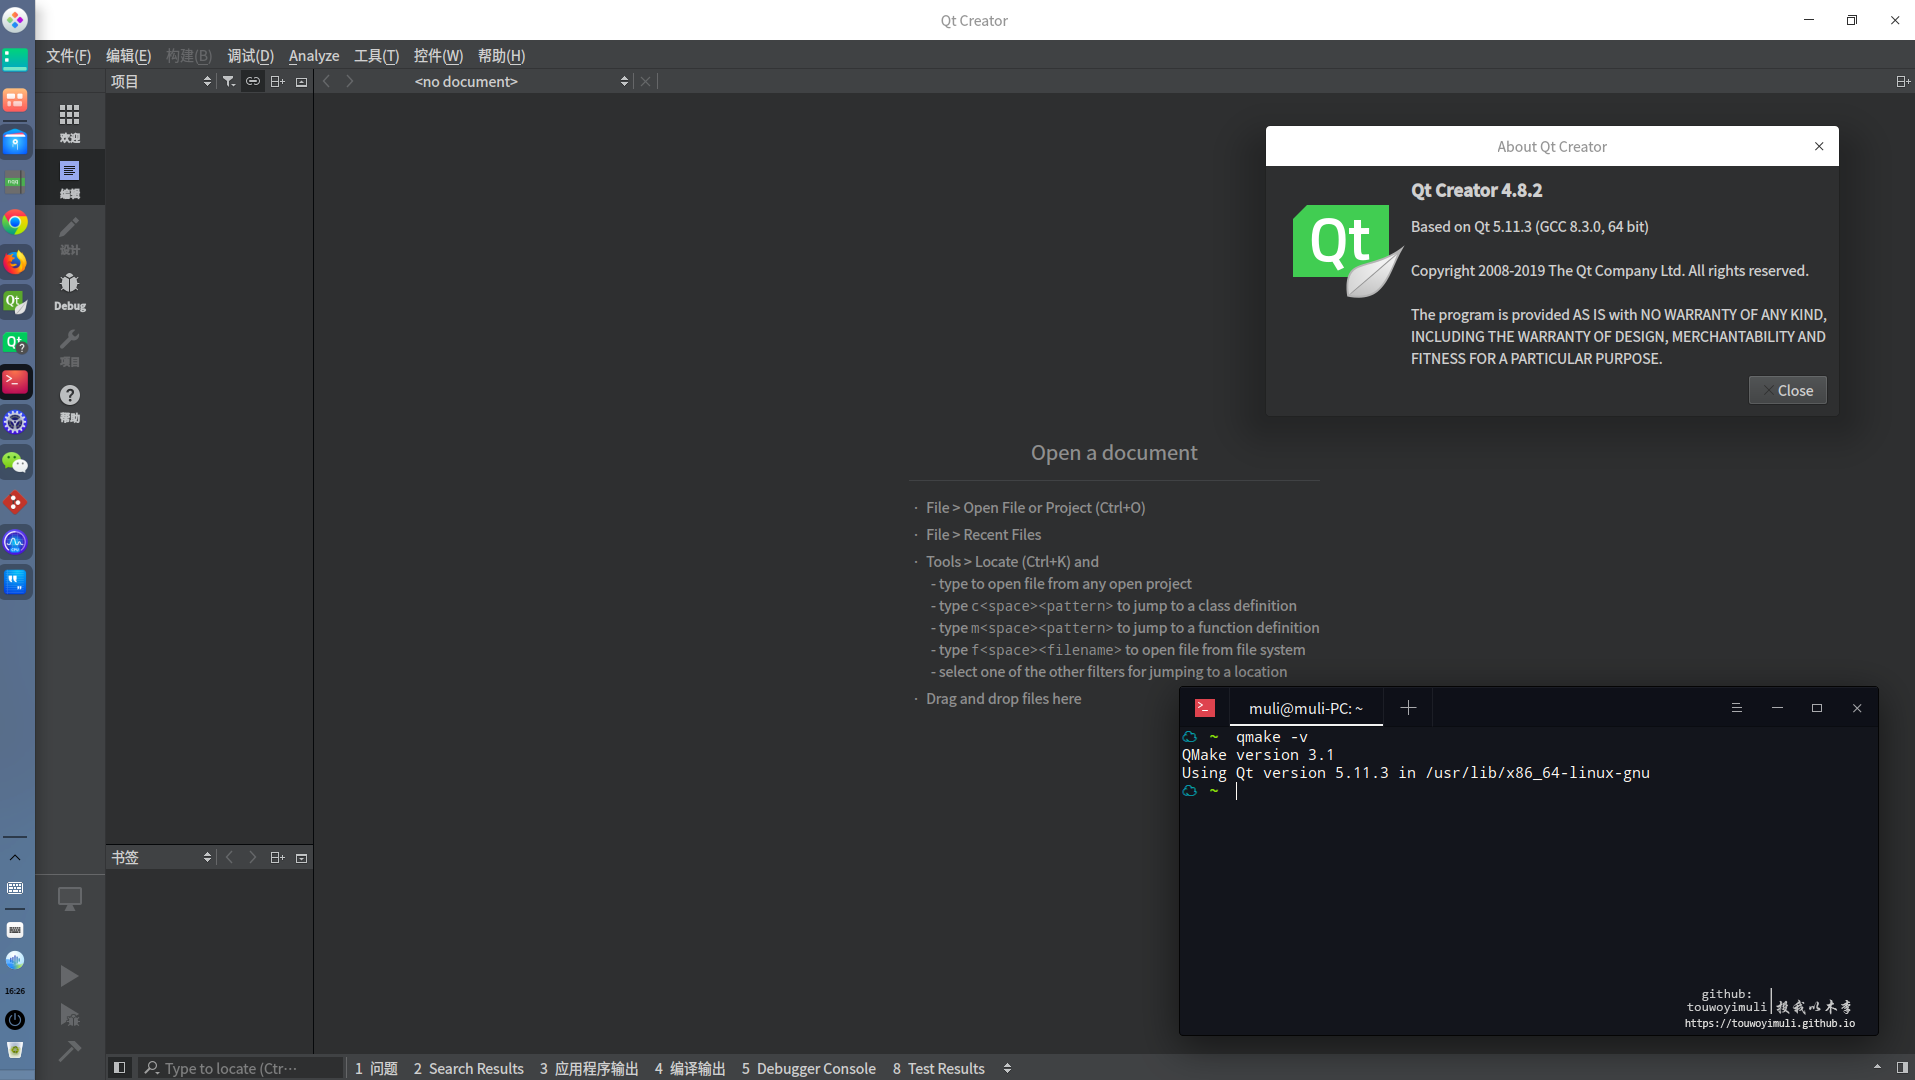Open the 编辑(E) menu

pos(128,56)
